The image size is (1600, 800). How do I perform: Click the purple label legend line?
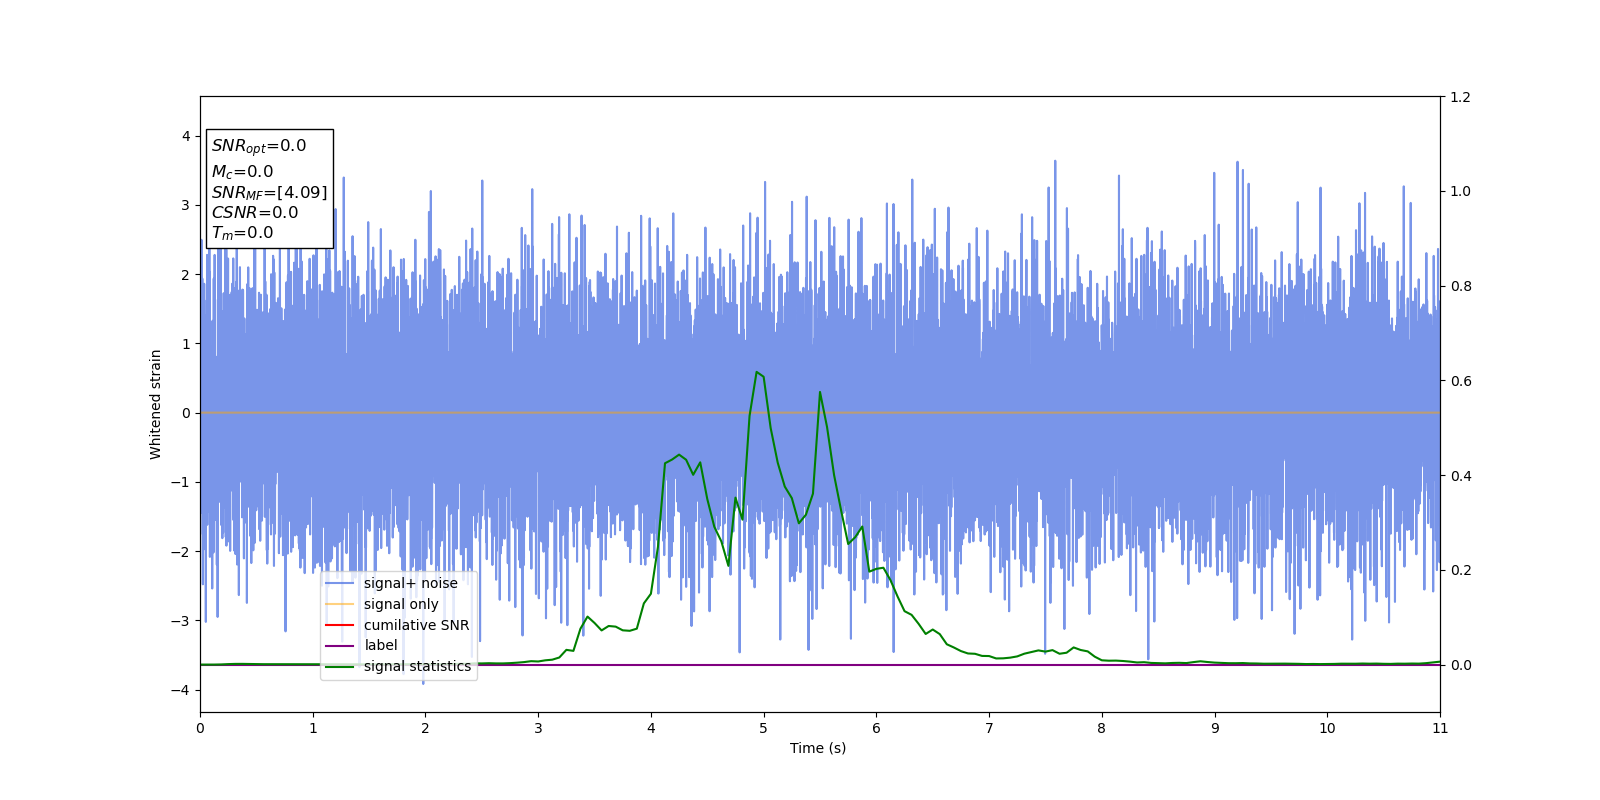[340, 645]
